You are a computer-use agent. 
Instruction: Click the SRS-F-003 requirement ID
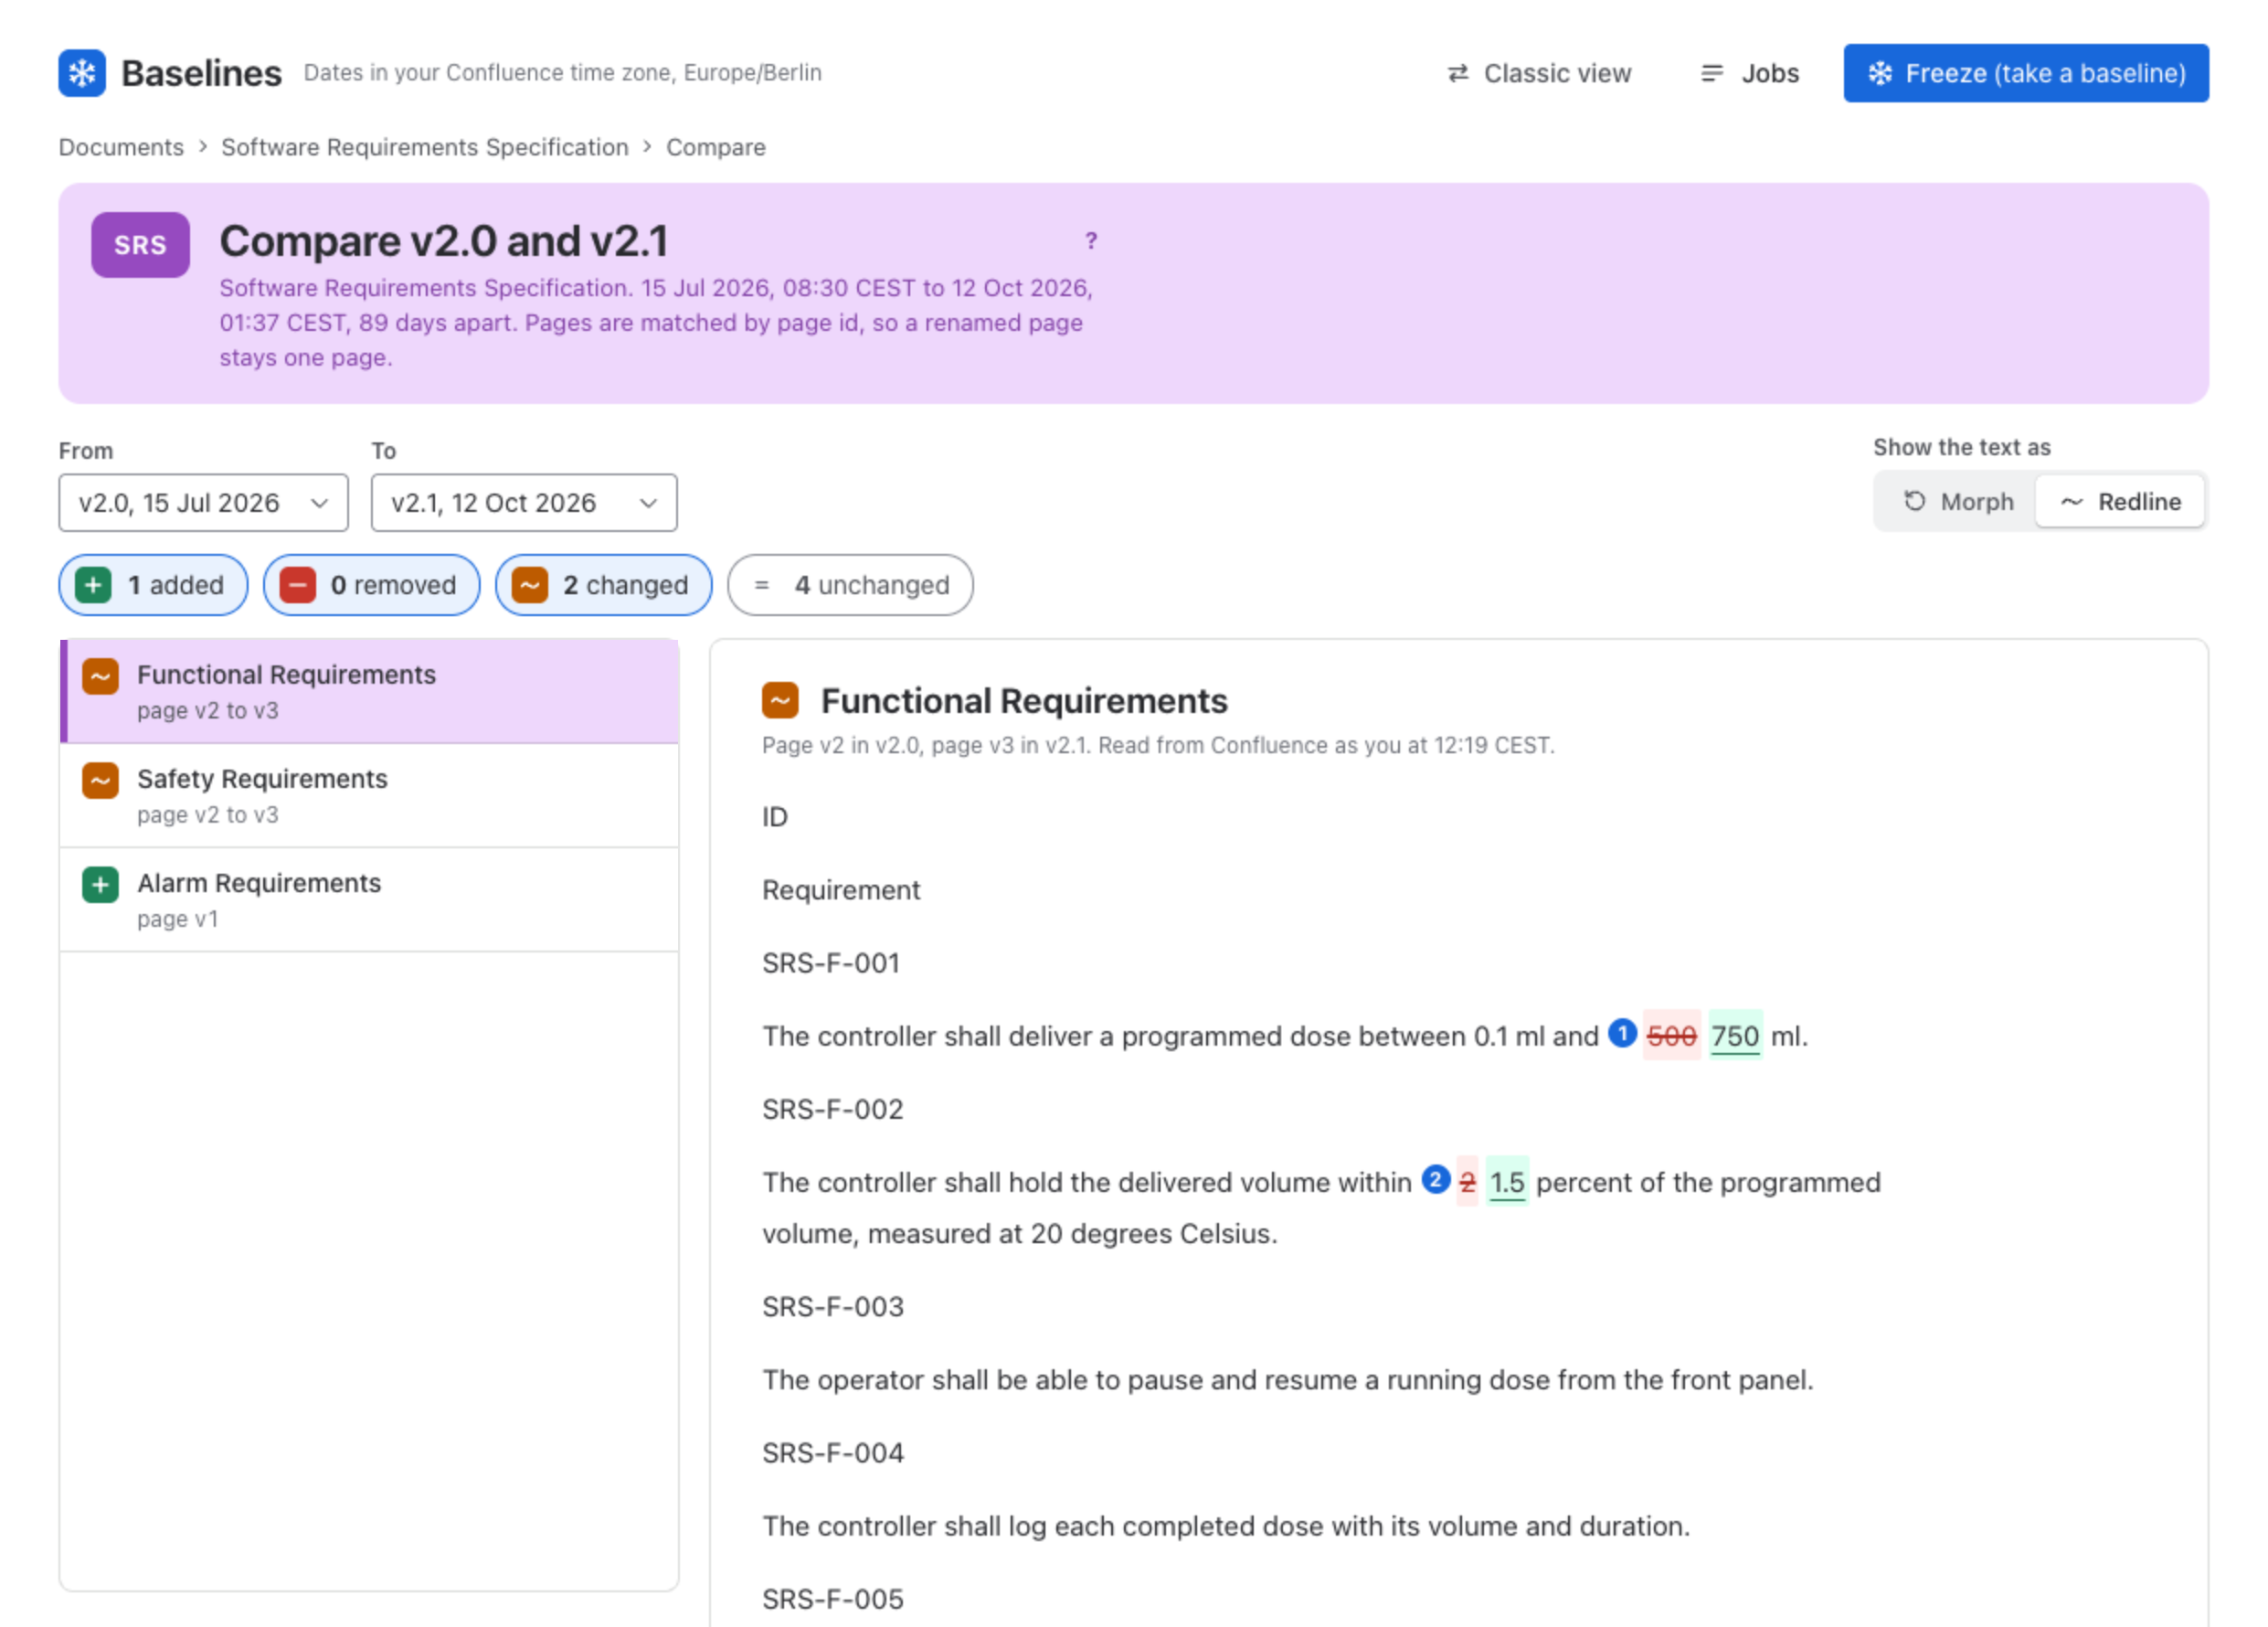pos(833,1307)
